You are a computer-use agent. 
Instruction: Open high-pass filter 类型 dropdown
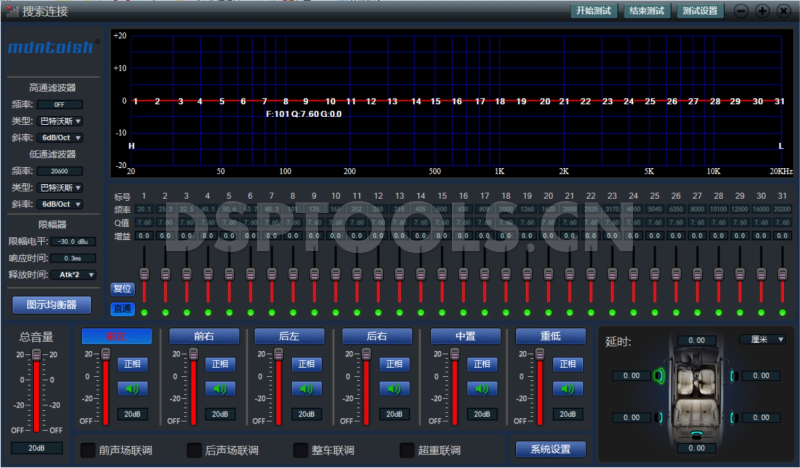click(x=60, y=121)
